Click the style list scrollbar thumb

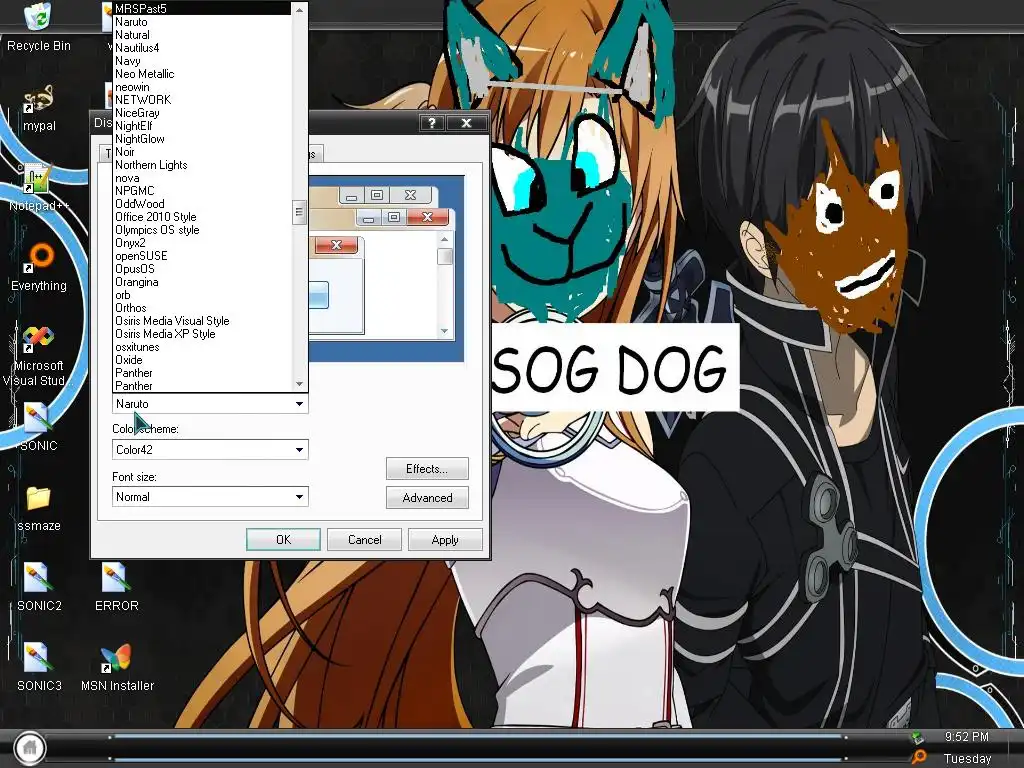(x=299, y=212)
